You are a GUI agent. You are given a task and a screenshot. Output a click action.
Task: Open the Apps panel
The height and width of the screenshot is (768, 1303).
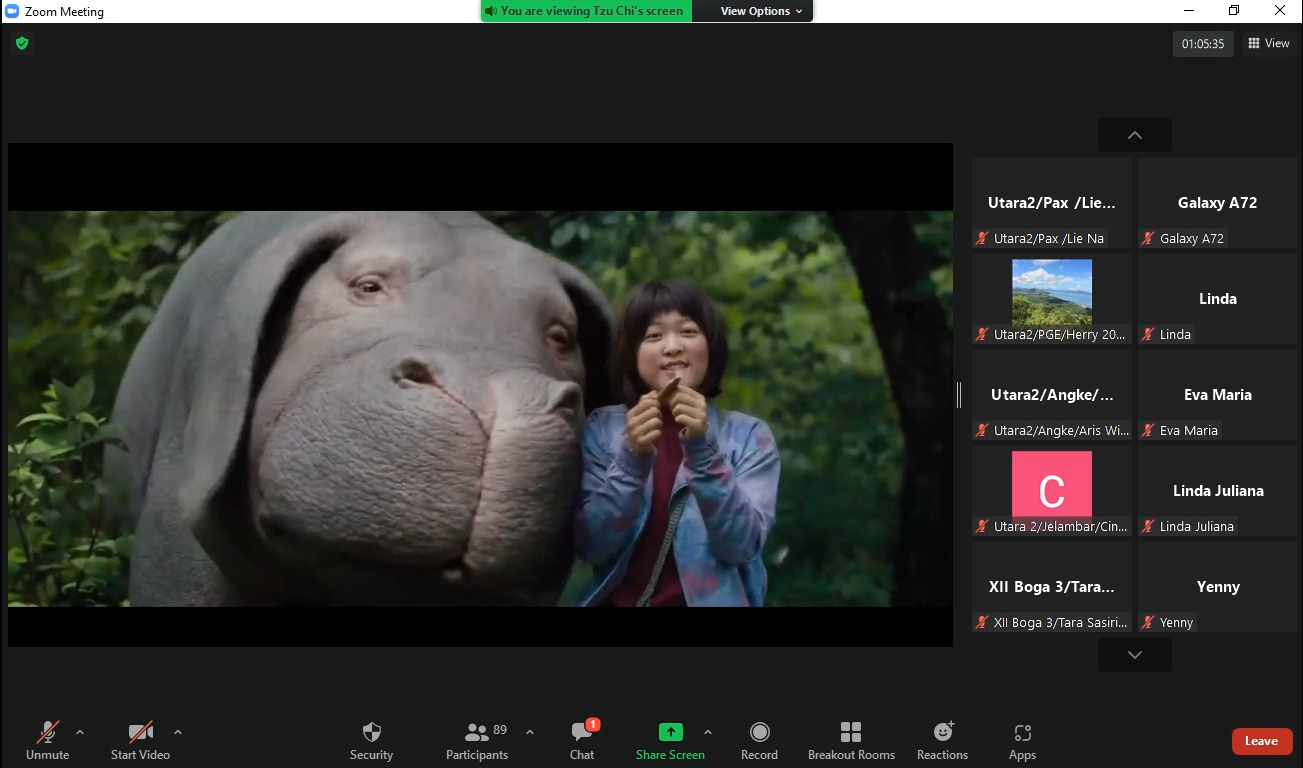(1022, 741)
